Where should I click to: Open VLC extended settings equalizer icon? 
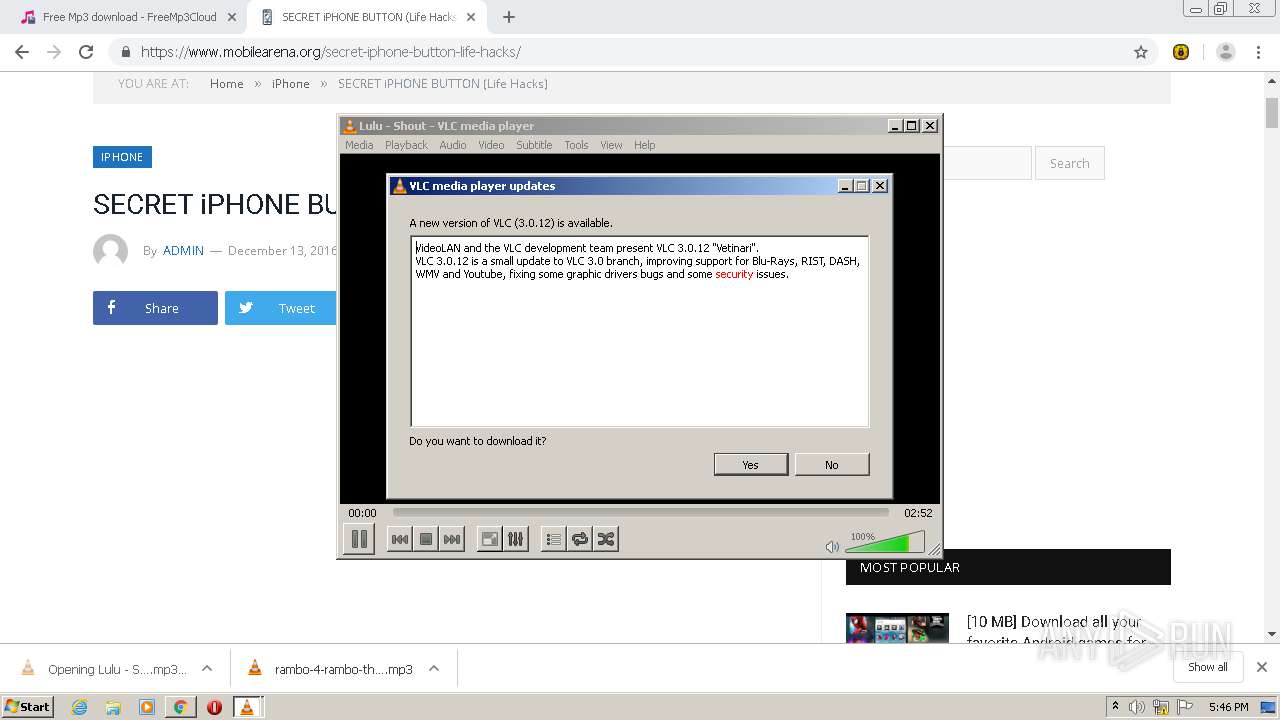(x=515, y=539)
